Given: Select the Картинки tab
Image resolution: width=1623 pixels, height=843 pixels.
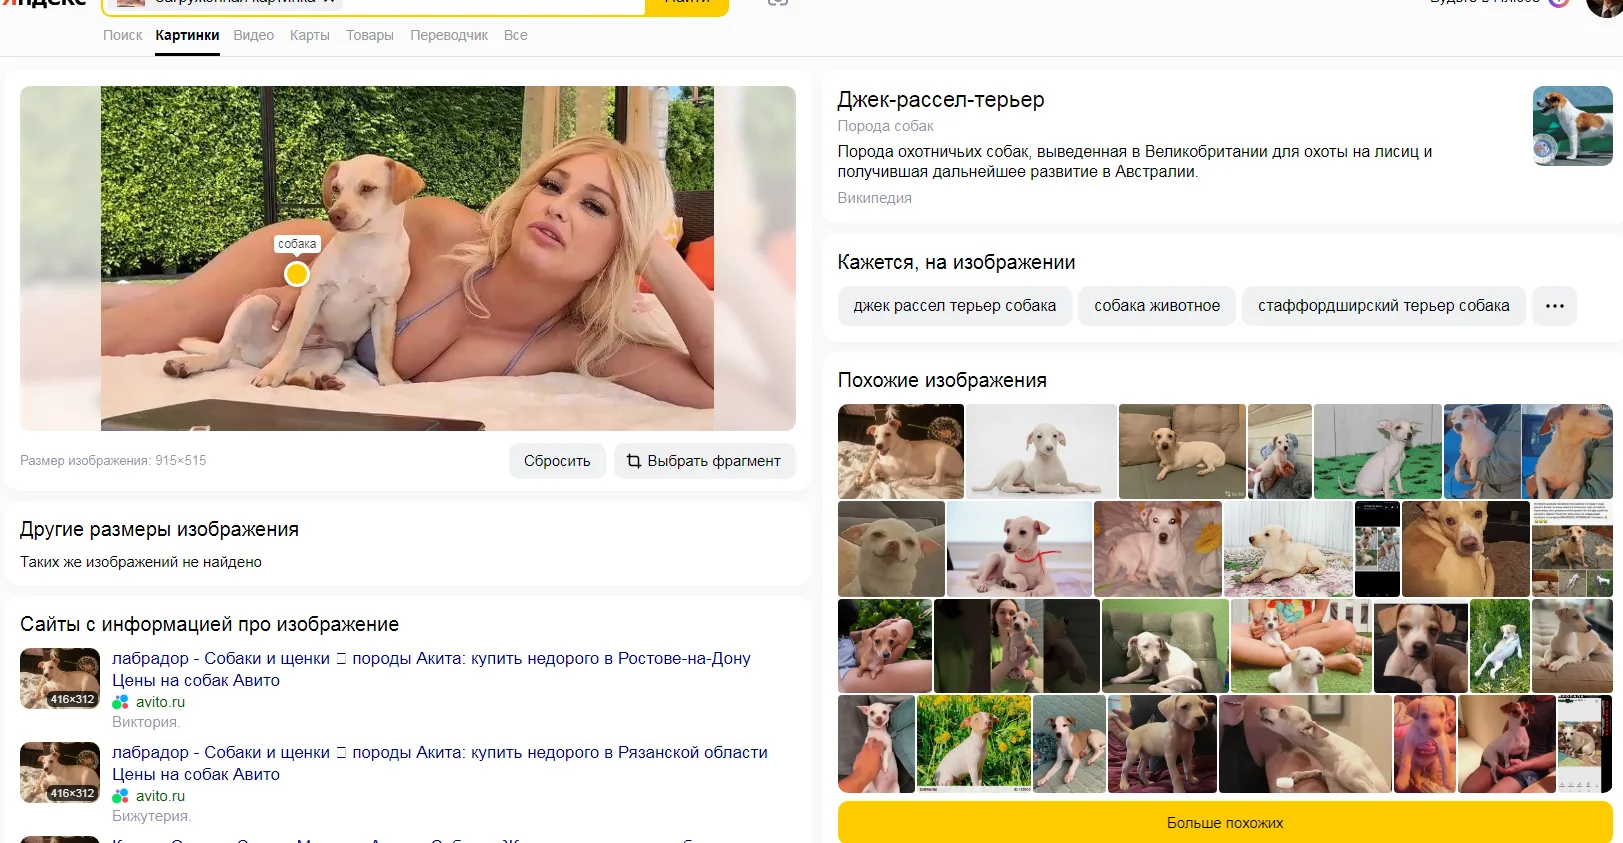Looking at the screenshot, I should (x=187, y=35).
